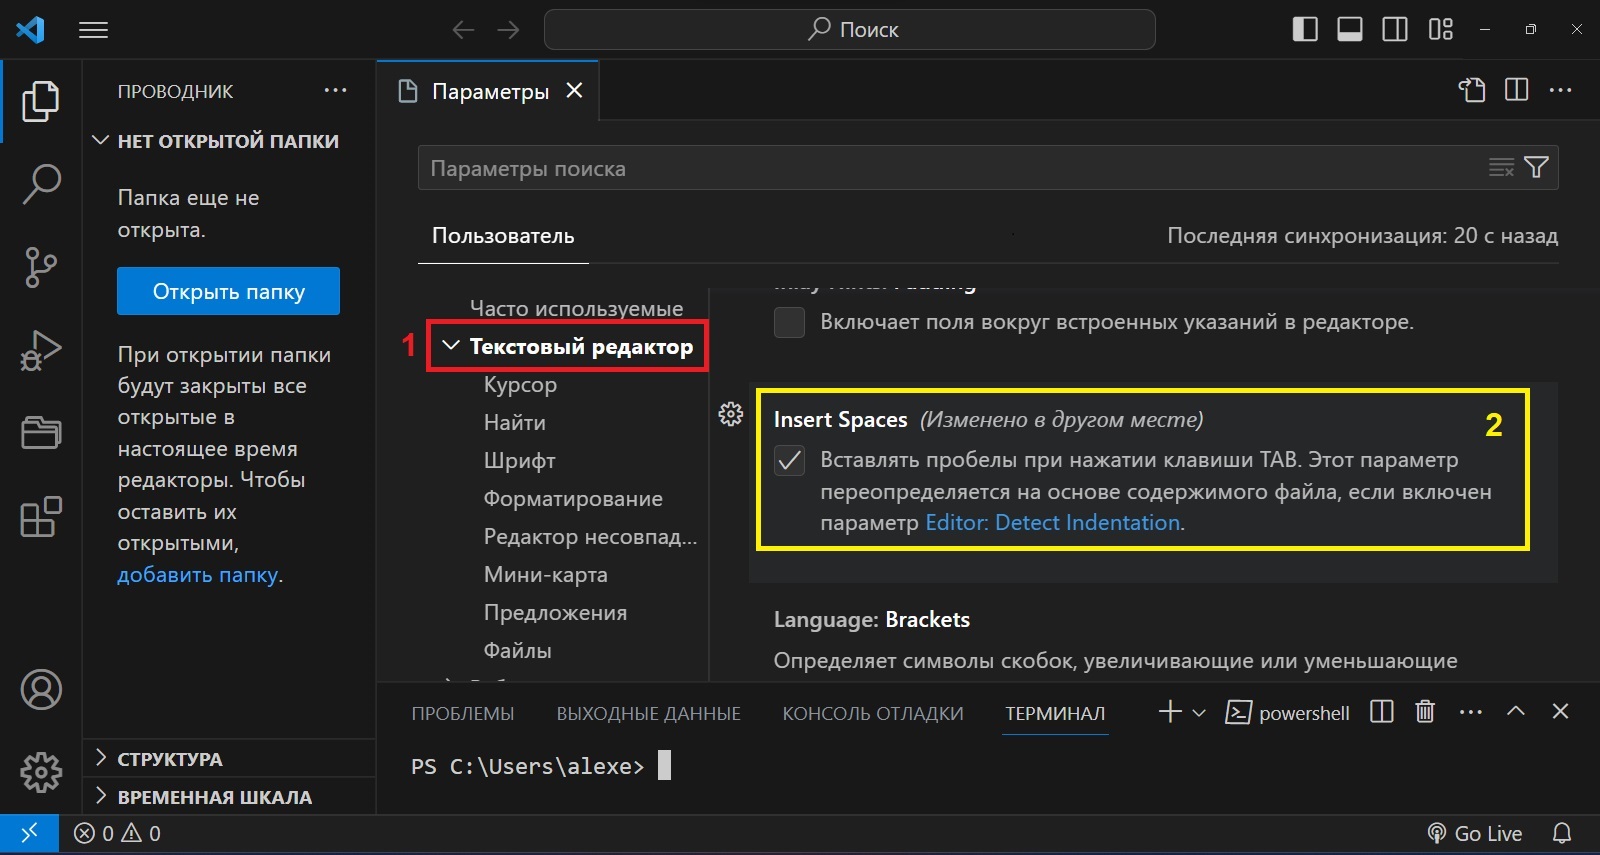
Task: Go back with the left arrow
Action: [463, 30]
